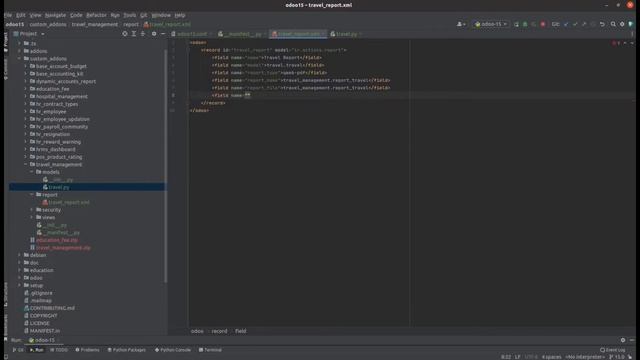Click the collapse all icon in Project panel
This screenshot has width=640, height=360.
coord(143,34)
